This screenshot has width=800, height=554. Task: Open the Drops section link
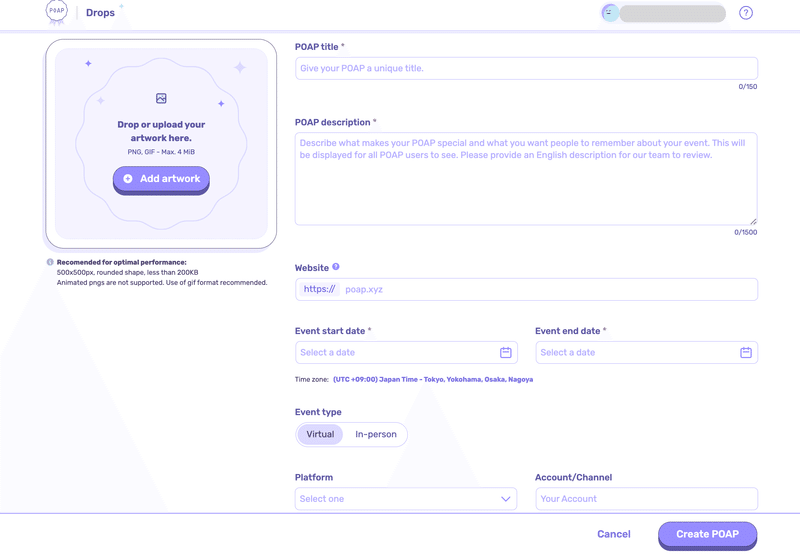[x=100, y=13]
